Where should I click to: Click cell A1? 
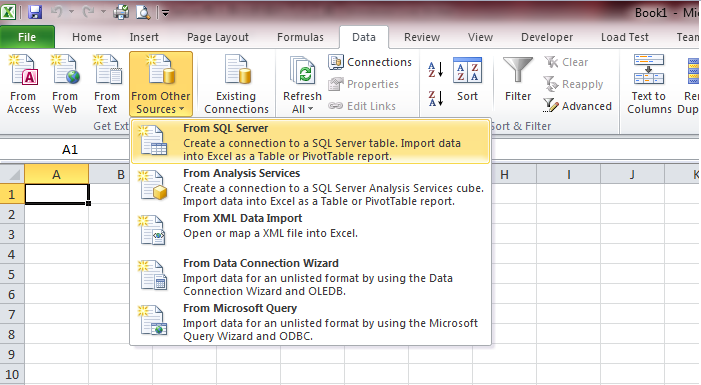[x=57, y=195]
